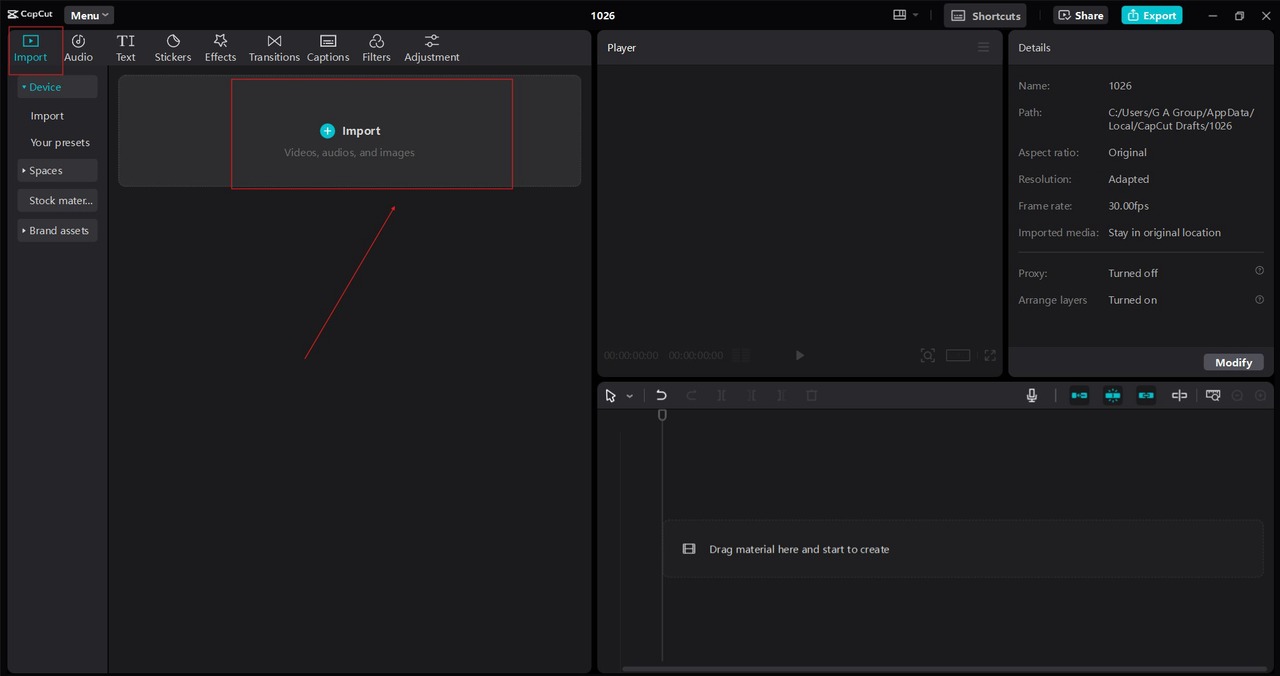1280x676 pixels.
Task: Switch to the Audio tab
Action: coord(78,48)
